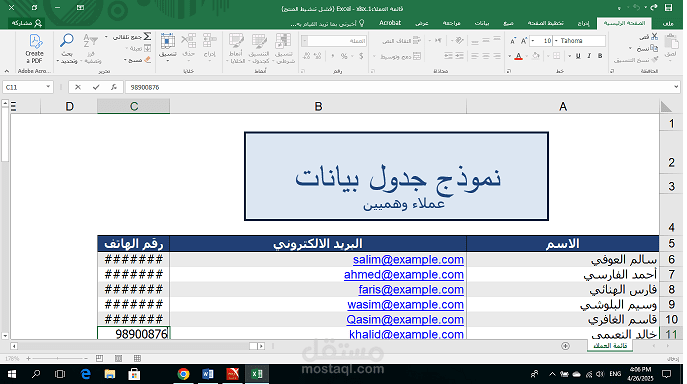687x384 pixels.
Task: Click the Share button (مشاركة)
Action: [27, 23]
